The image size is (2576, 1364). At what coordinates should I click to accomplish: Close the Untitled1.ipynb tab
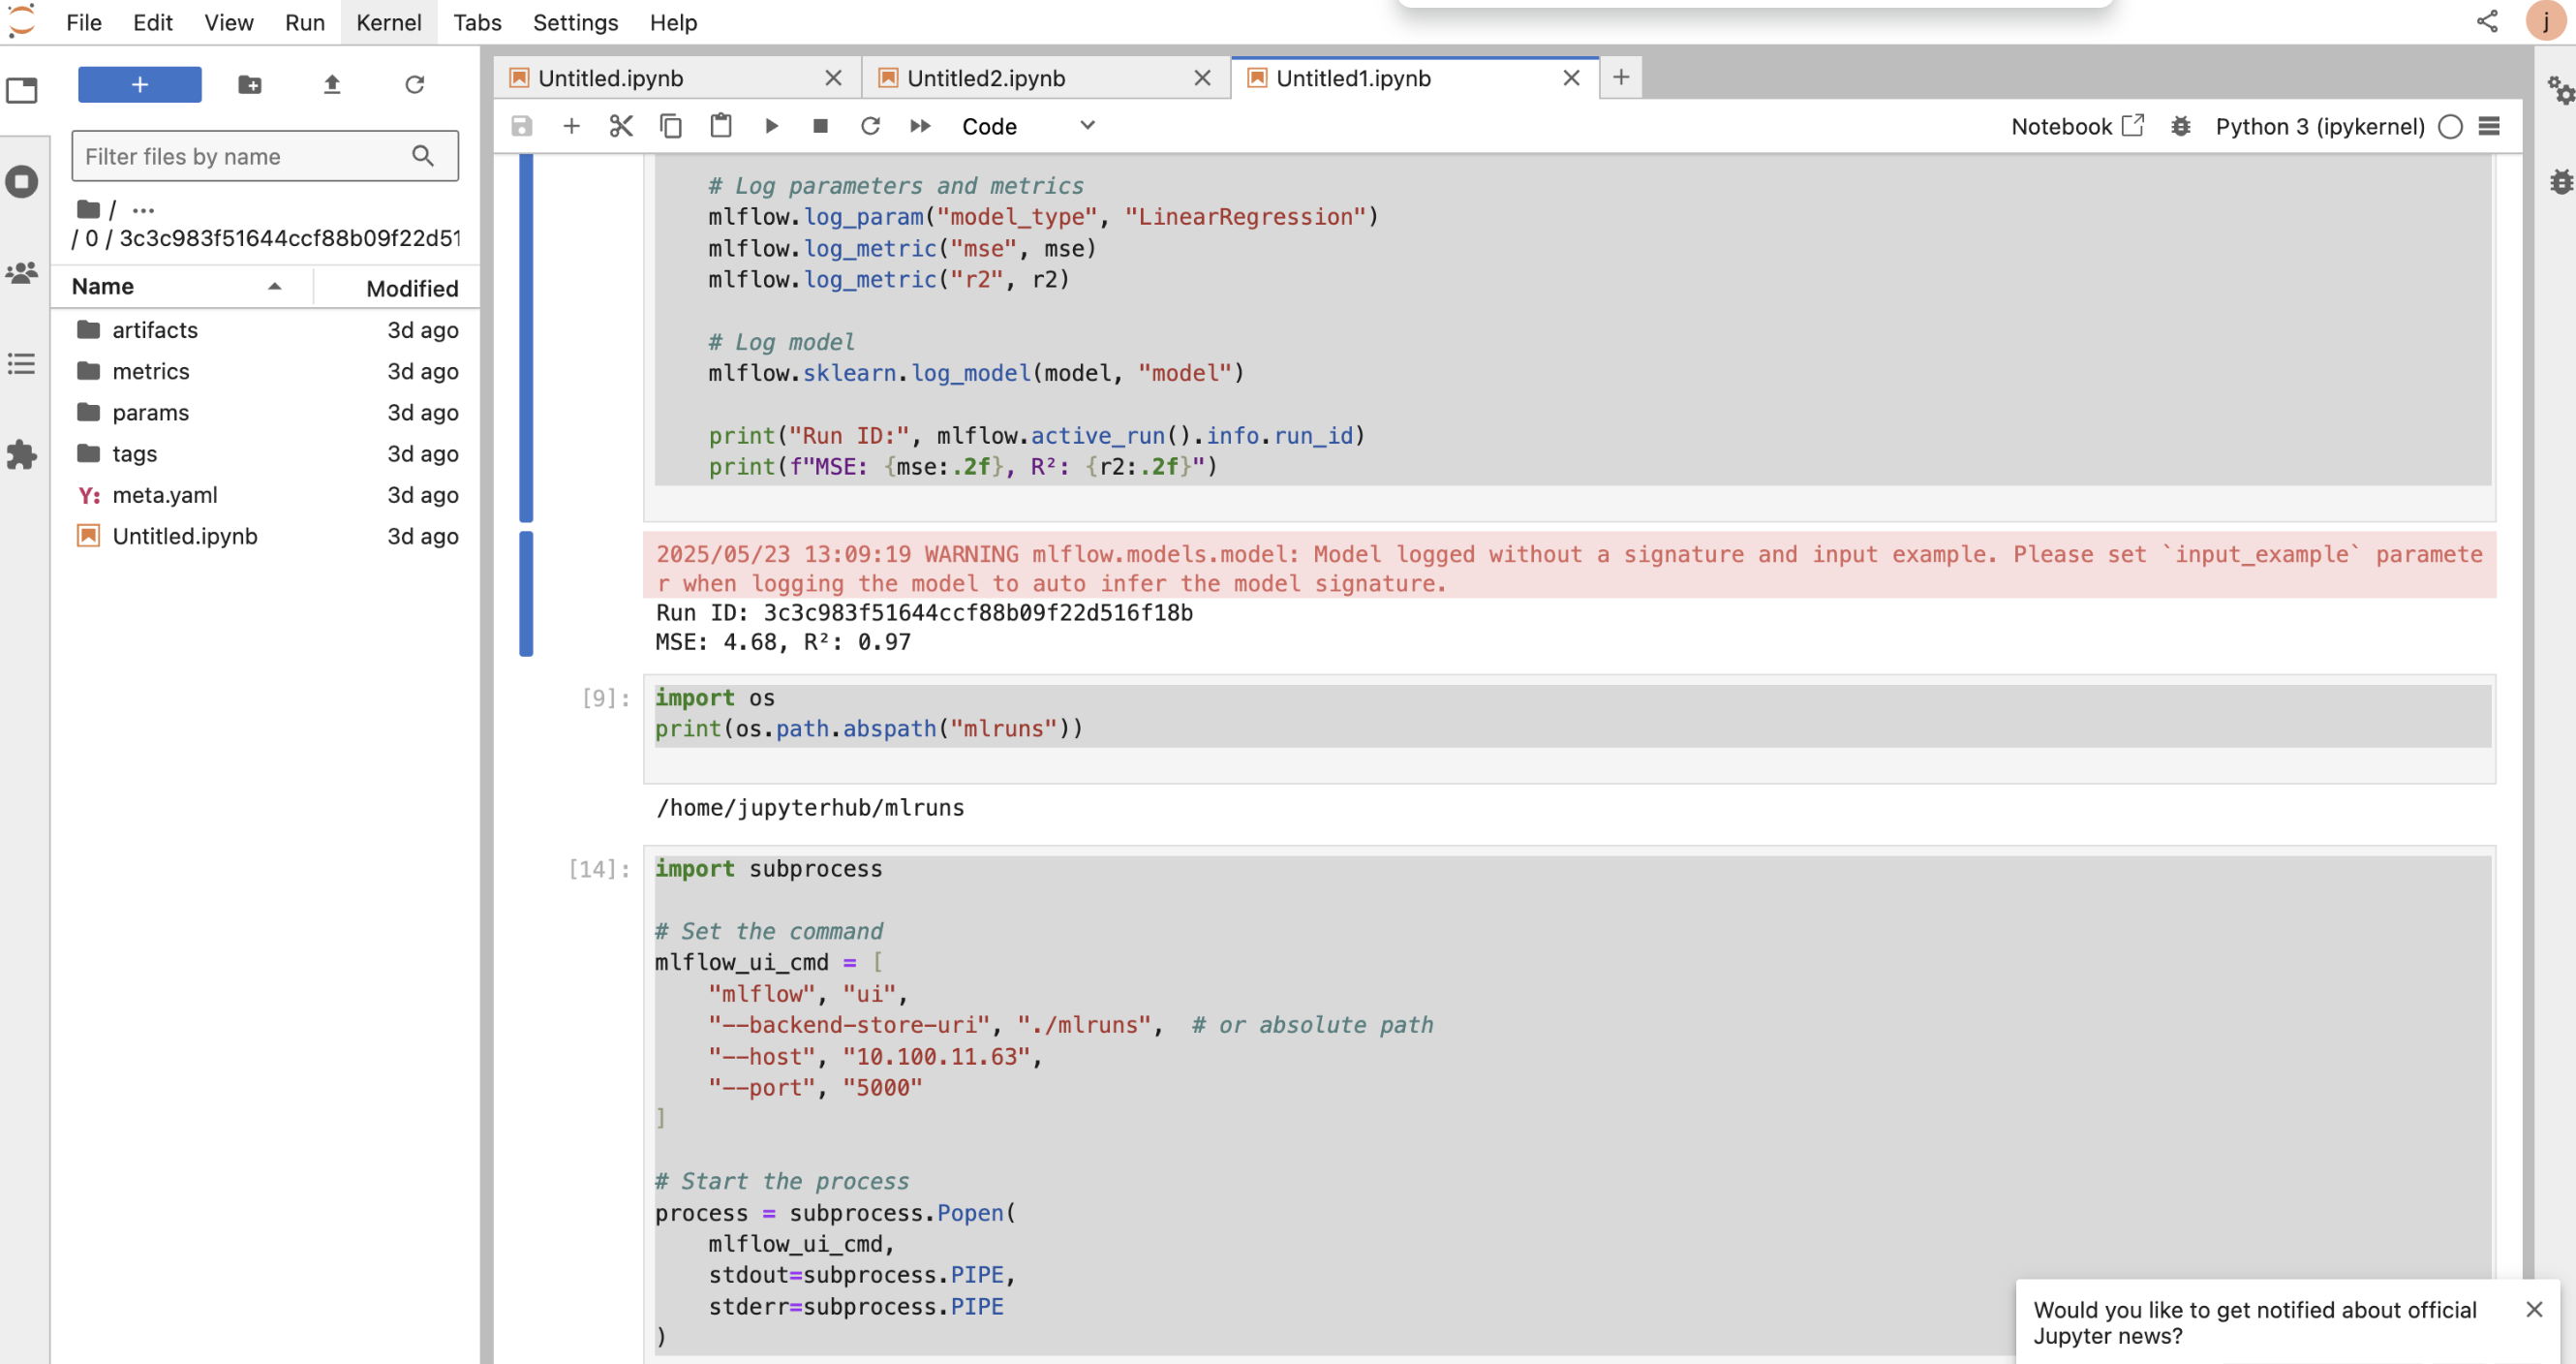(x=1571, y=78)
